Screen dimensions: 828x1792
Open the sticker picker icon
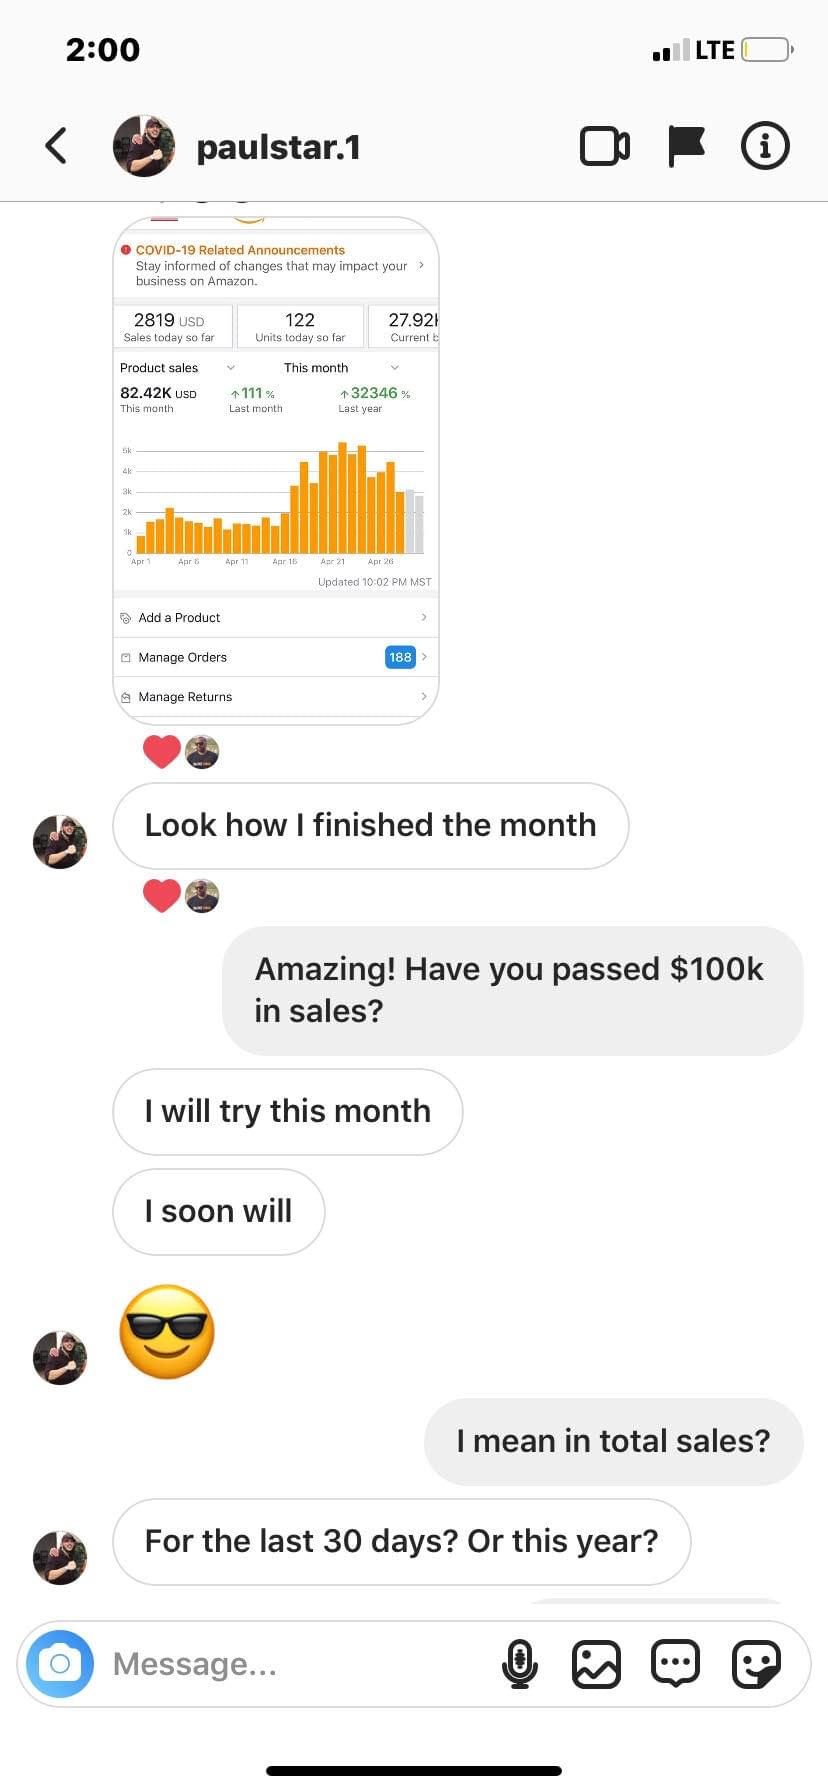[x=756, y=1664]
